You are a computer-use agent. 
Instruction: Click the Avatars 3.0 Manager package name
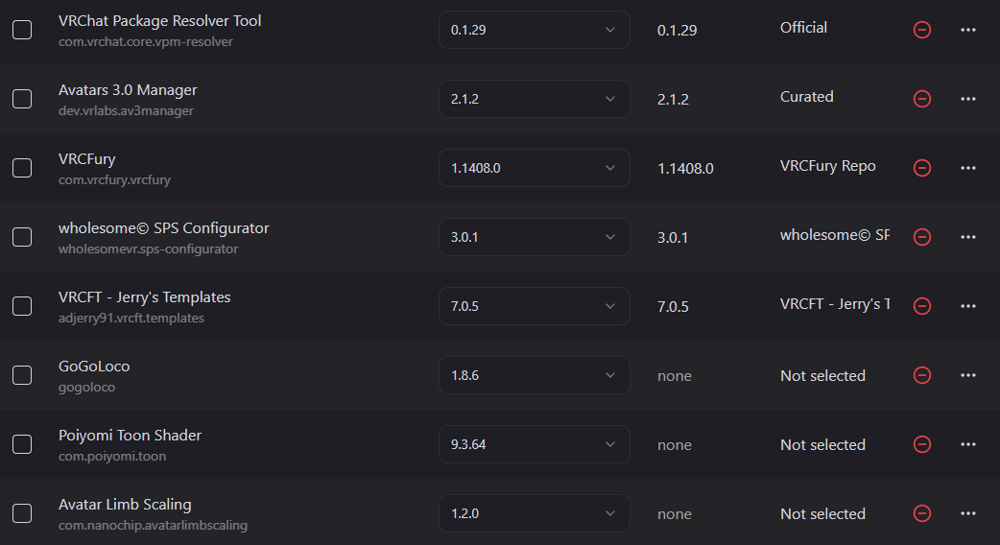pos(128,90)
